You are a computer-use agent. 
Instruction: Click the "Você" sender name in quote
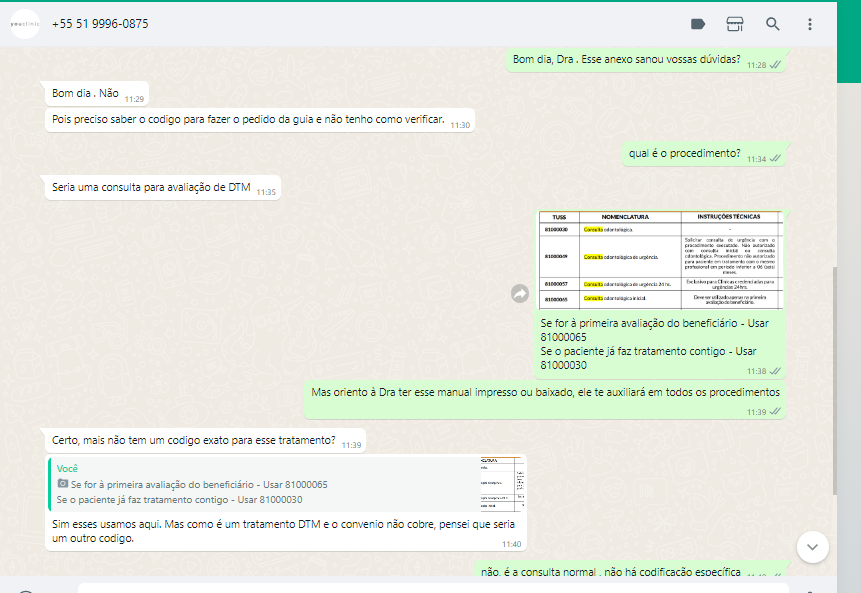tap(67, 468)
